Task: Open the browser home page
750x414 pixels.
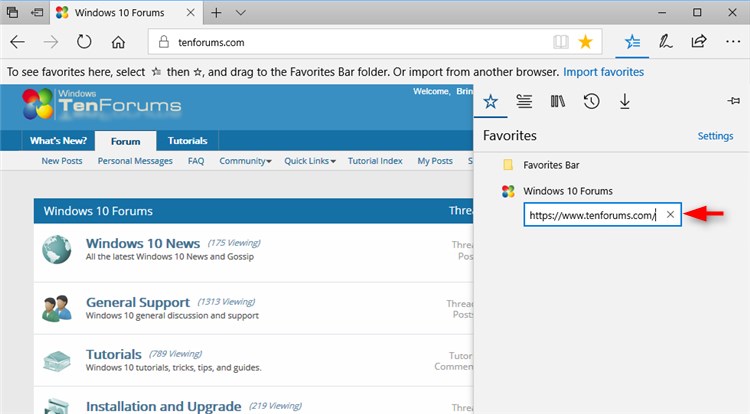Action: 118,42
